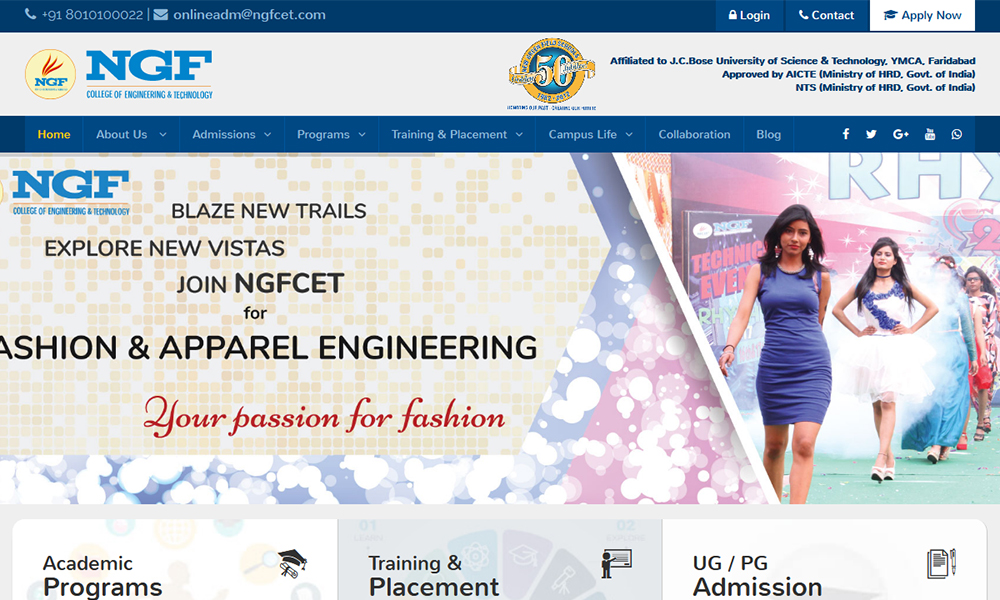Click the Login button
The height and width of the screenshot is (600, 1000).
(750, 15)
